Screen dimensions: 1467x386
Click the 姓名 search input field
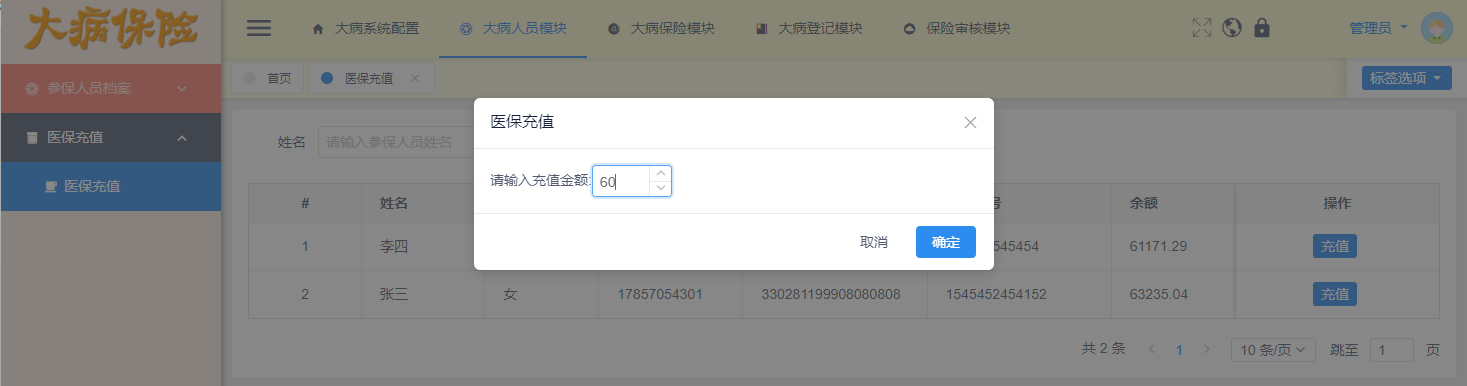tap(396, 142)
